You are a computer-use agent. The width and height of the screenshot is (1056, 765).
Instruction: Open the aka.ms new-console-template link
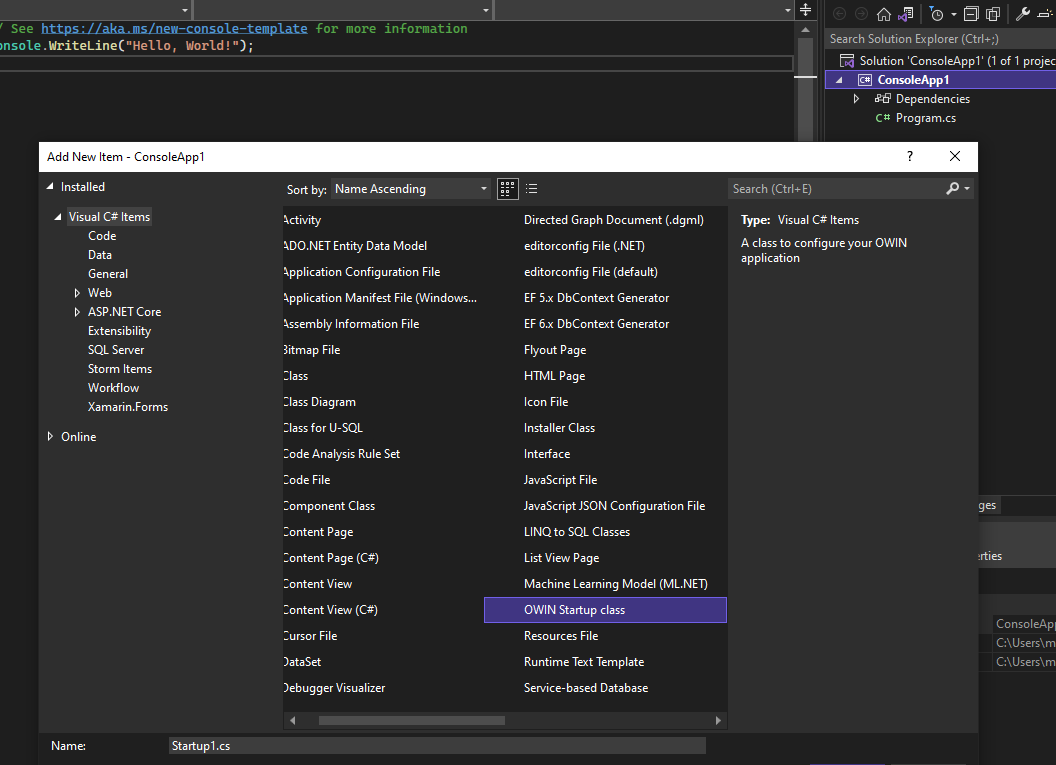174,28
